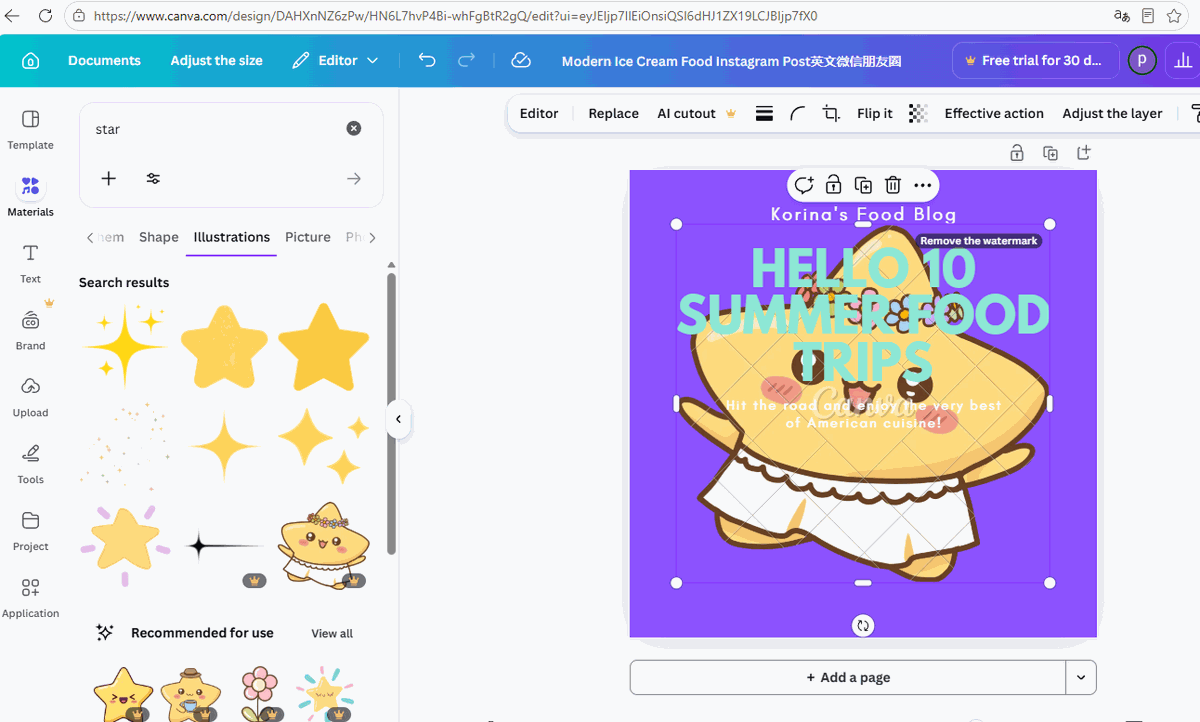This screenshot has width=1200, height=722.
Task: Open the Materials panel in the sidebar
Action: 30,195
